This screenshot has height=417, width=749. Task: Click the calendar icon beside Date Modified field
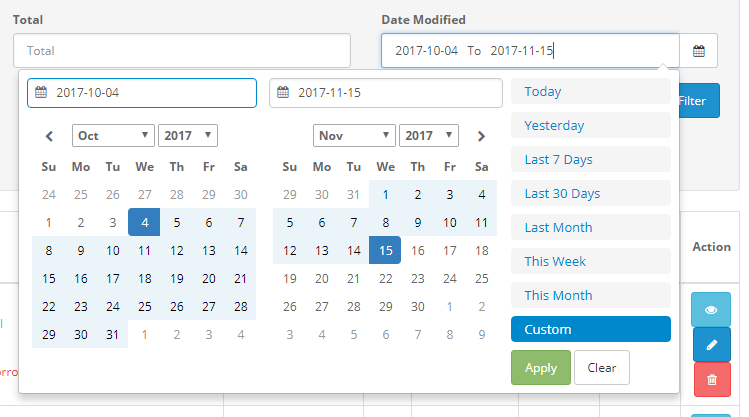(698, 51)
